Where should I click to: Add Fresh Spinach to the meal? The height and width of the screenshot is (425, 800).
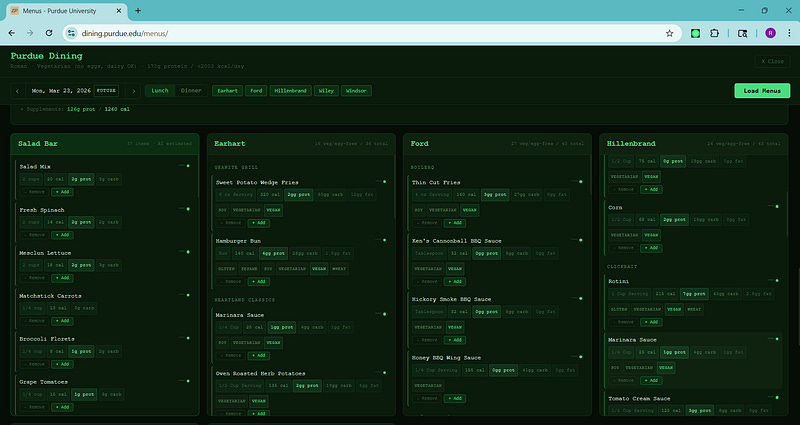point(62,235)
